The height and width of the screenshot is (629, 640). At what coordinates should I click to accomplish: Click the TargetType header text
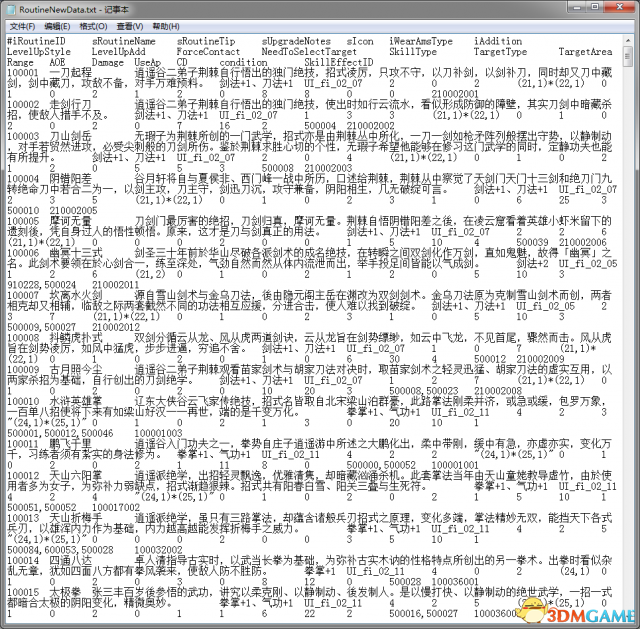(500, 52)
